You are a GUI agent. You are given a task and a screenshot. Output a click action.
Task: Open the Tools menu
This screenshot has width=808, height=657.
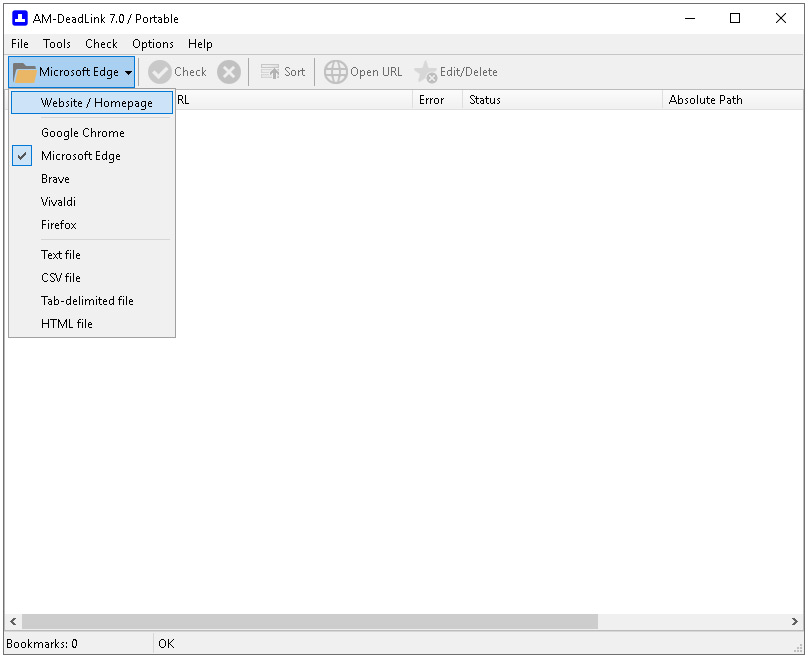pos(57,44)
